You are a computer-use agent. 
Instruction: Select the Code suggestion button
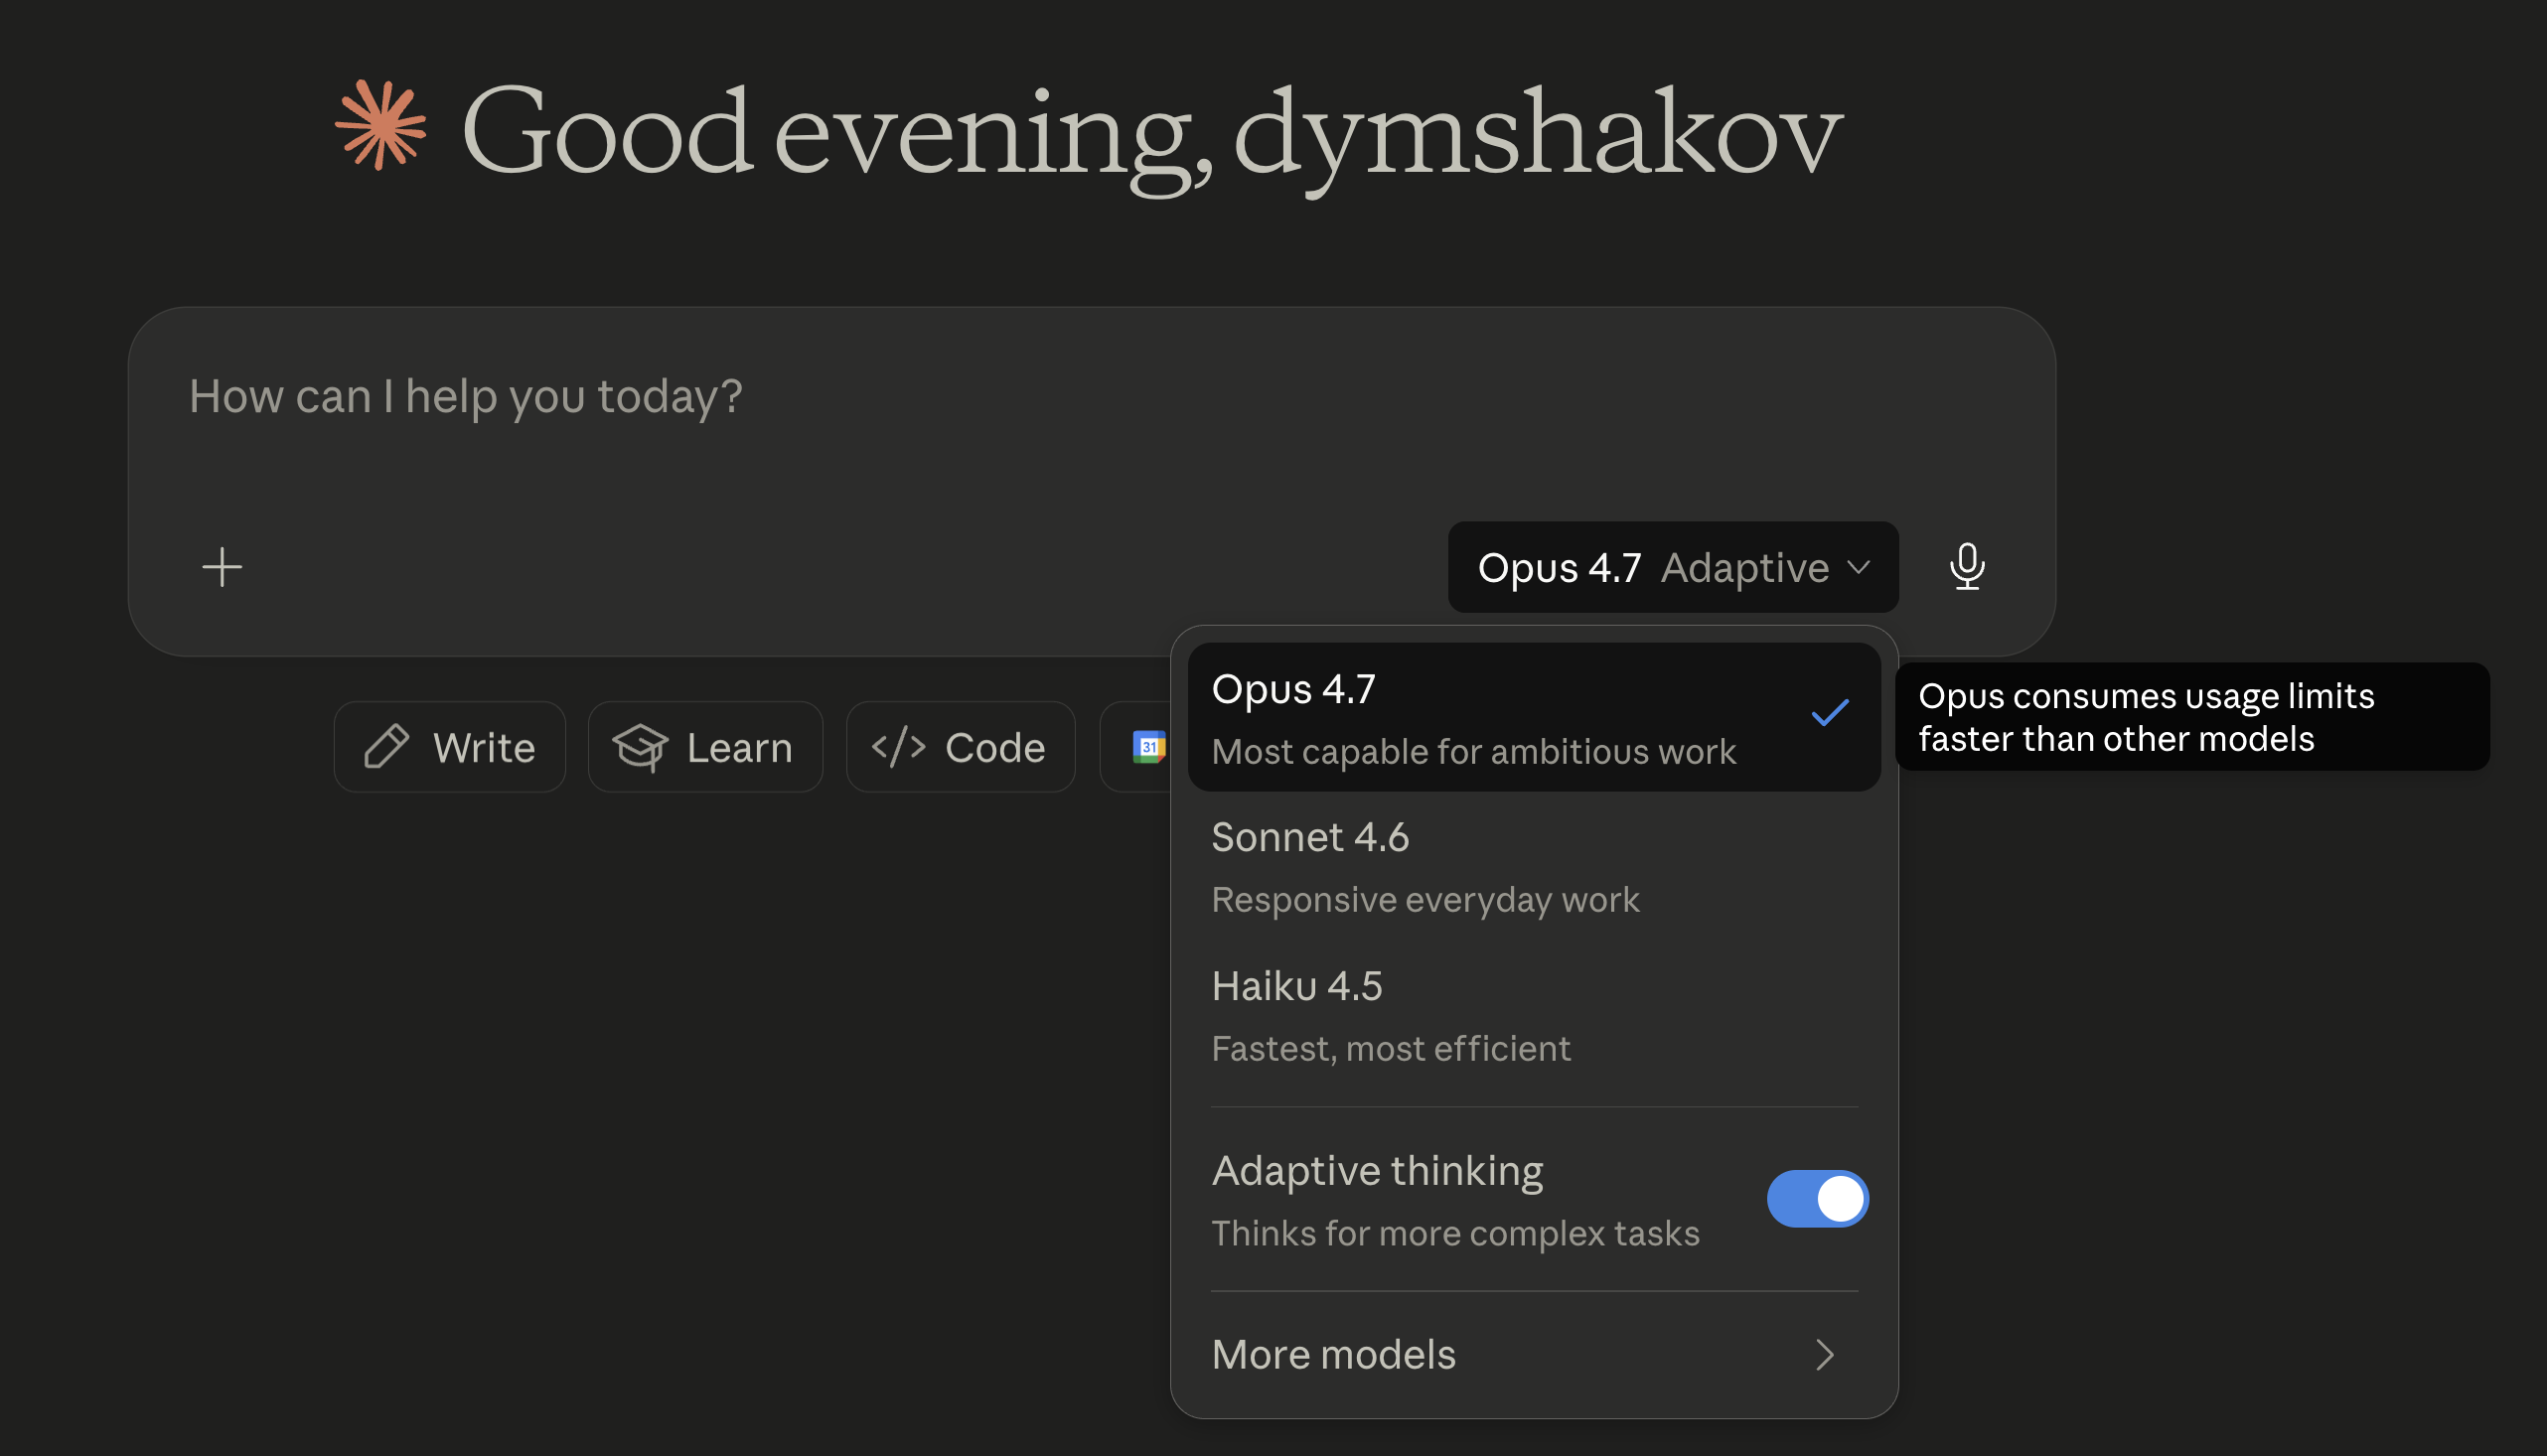pos(961,747)
